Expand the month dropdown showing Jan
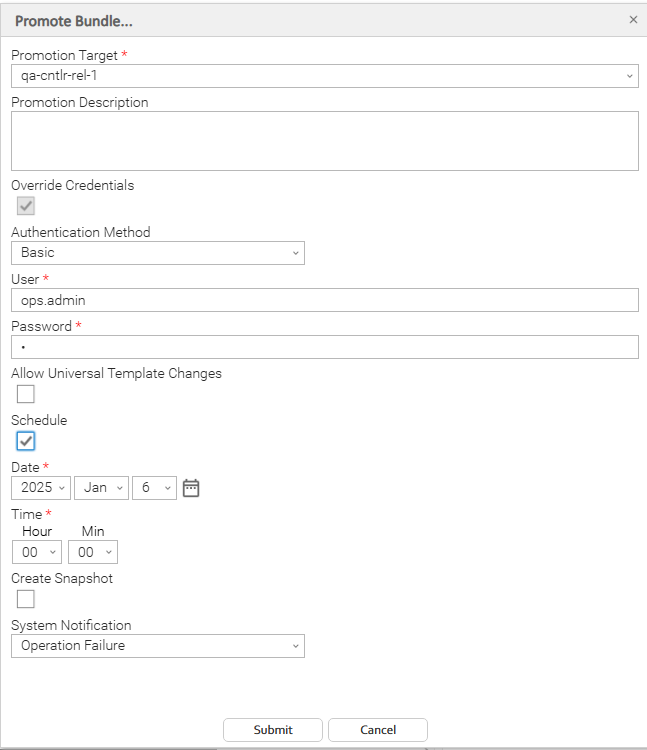 pos(101,488)
